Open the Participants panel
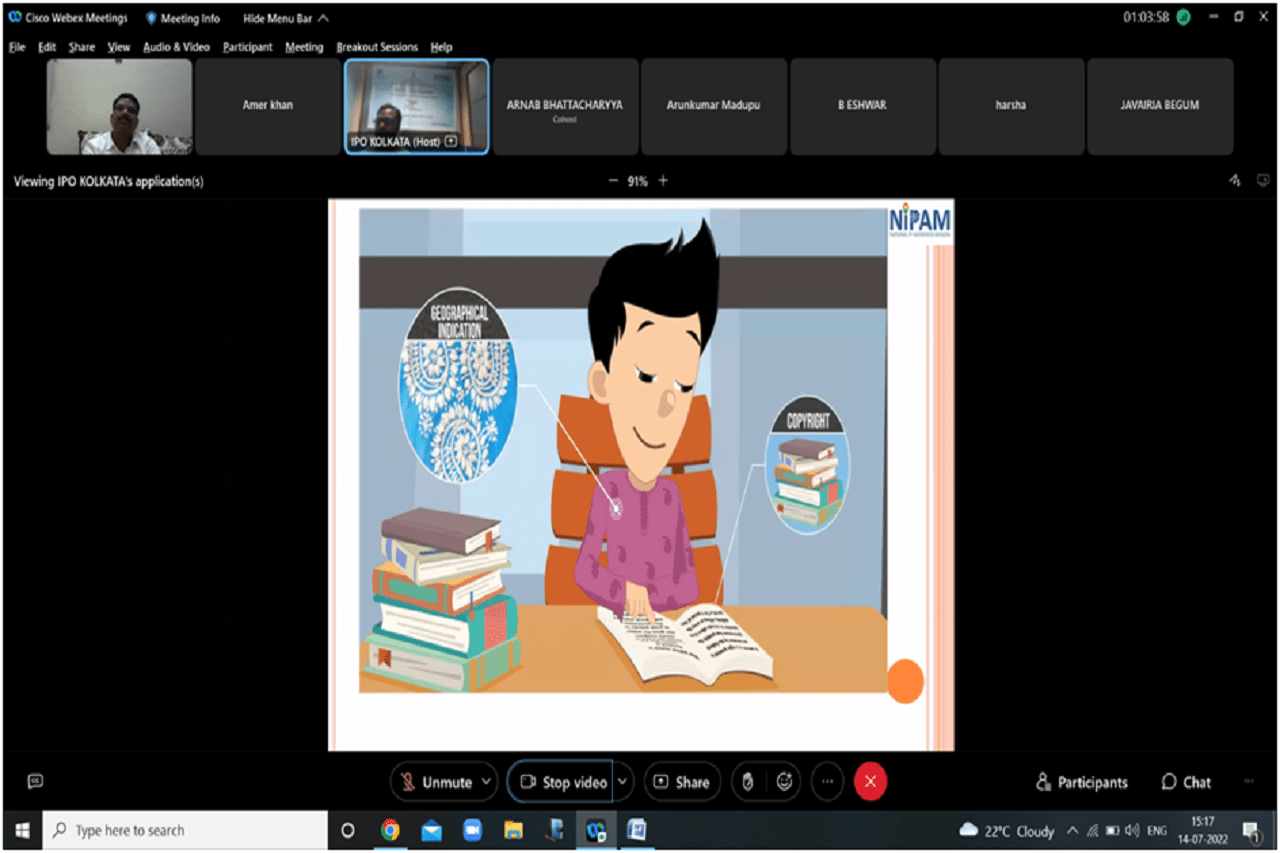Image resolution: width=1280 pixels, height=853 pixels. click(1081, 782)
